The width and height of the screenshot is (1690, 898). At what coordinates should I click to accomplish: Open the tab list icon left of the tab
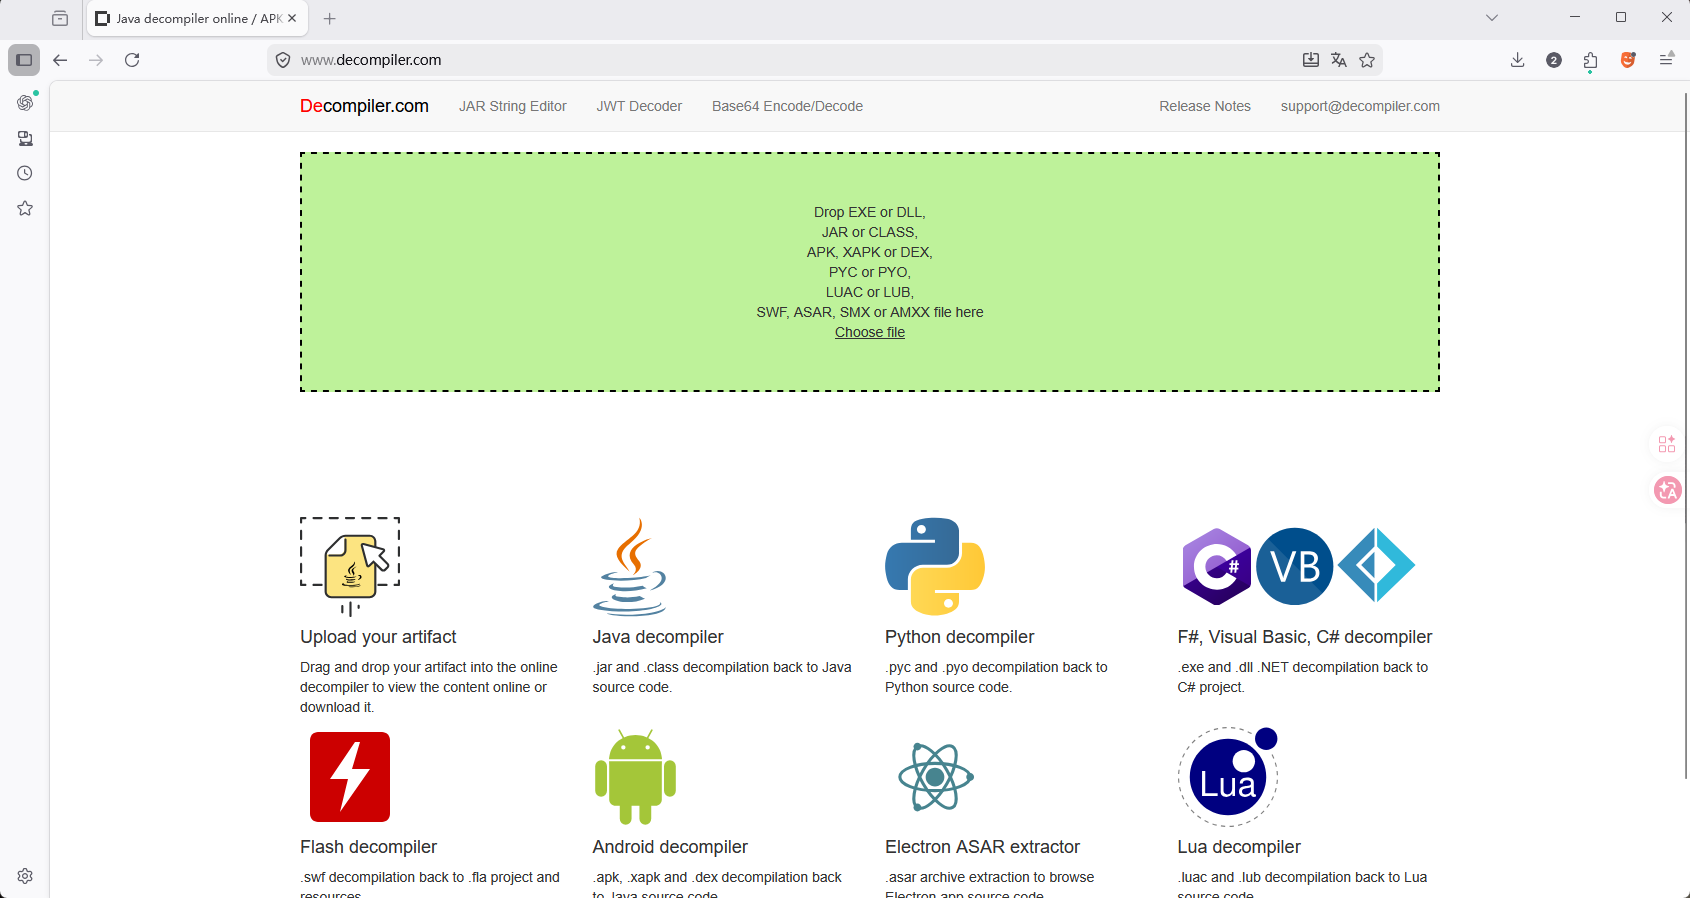(60, 18)
